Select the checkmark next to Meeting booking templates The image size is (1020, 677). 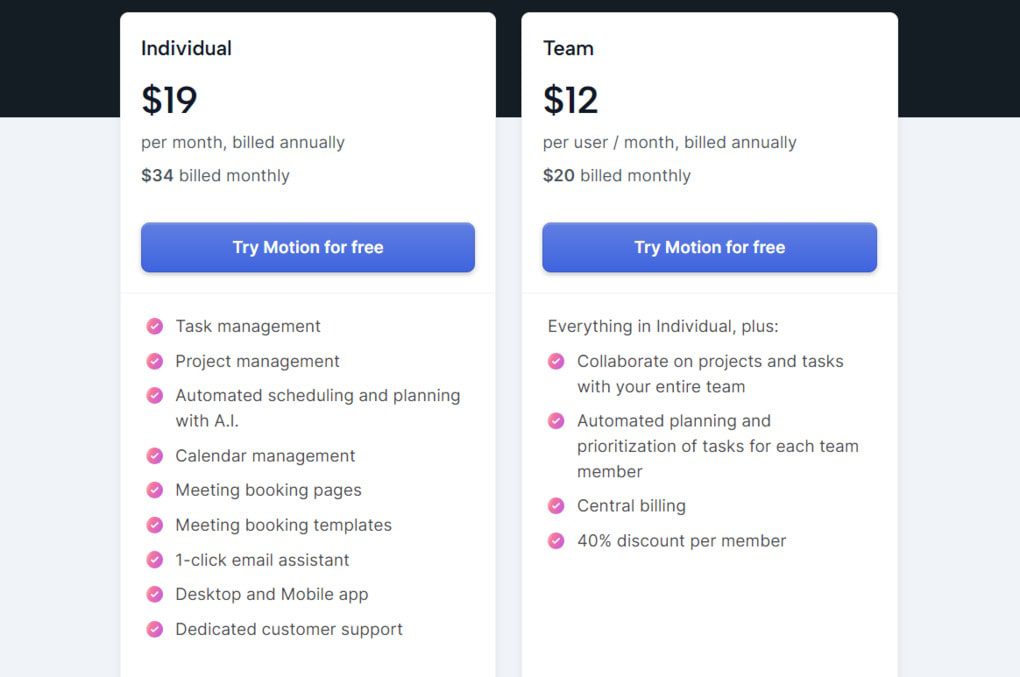click(x=155, y=525)
